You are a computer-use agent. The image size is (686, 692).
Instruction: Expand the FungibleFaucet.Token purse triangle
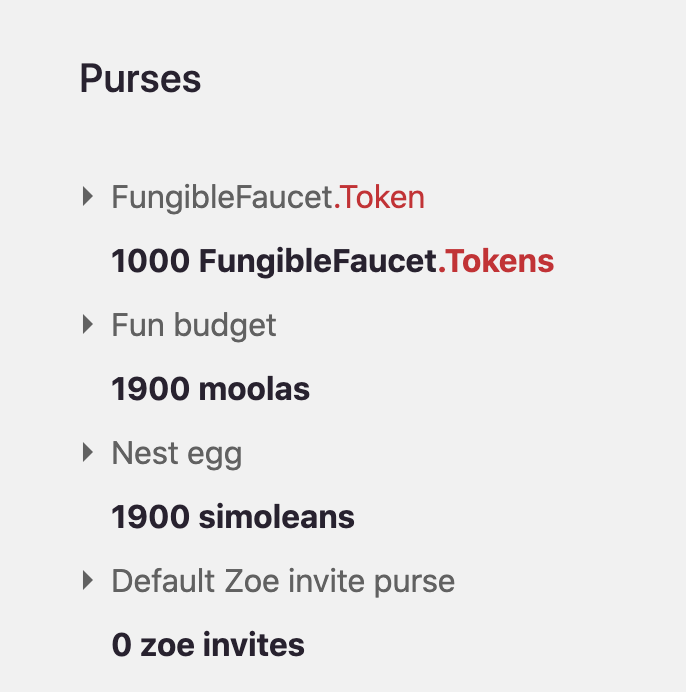[88, 196]
